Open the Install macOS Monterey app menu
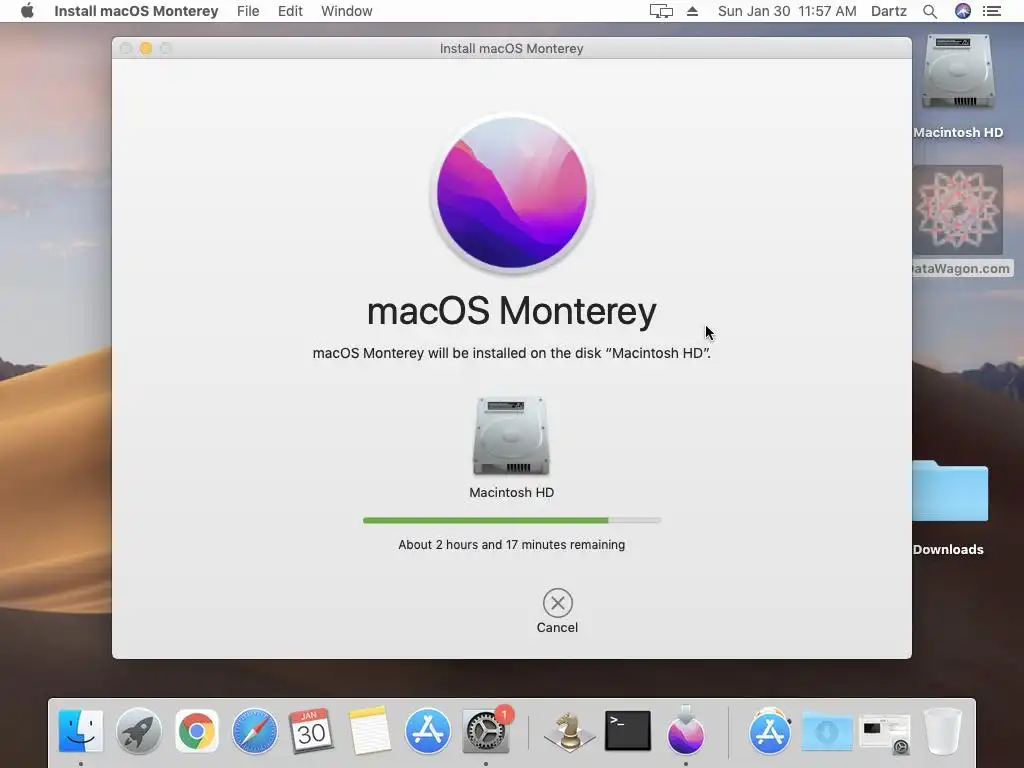The height and width of the screenshot is (768, 1024). (x=136, y=11)
